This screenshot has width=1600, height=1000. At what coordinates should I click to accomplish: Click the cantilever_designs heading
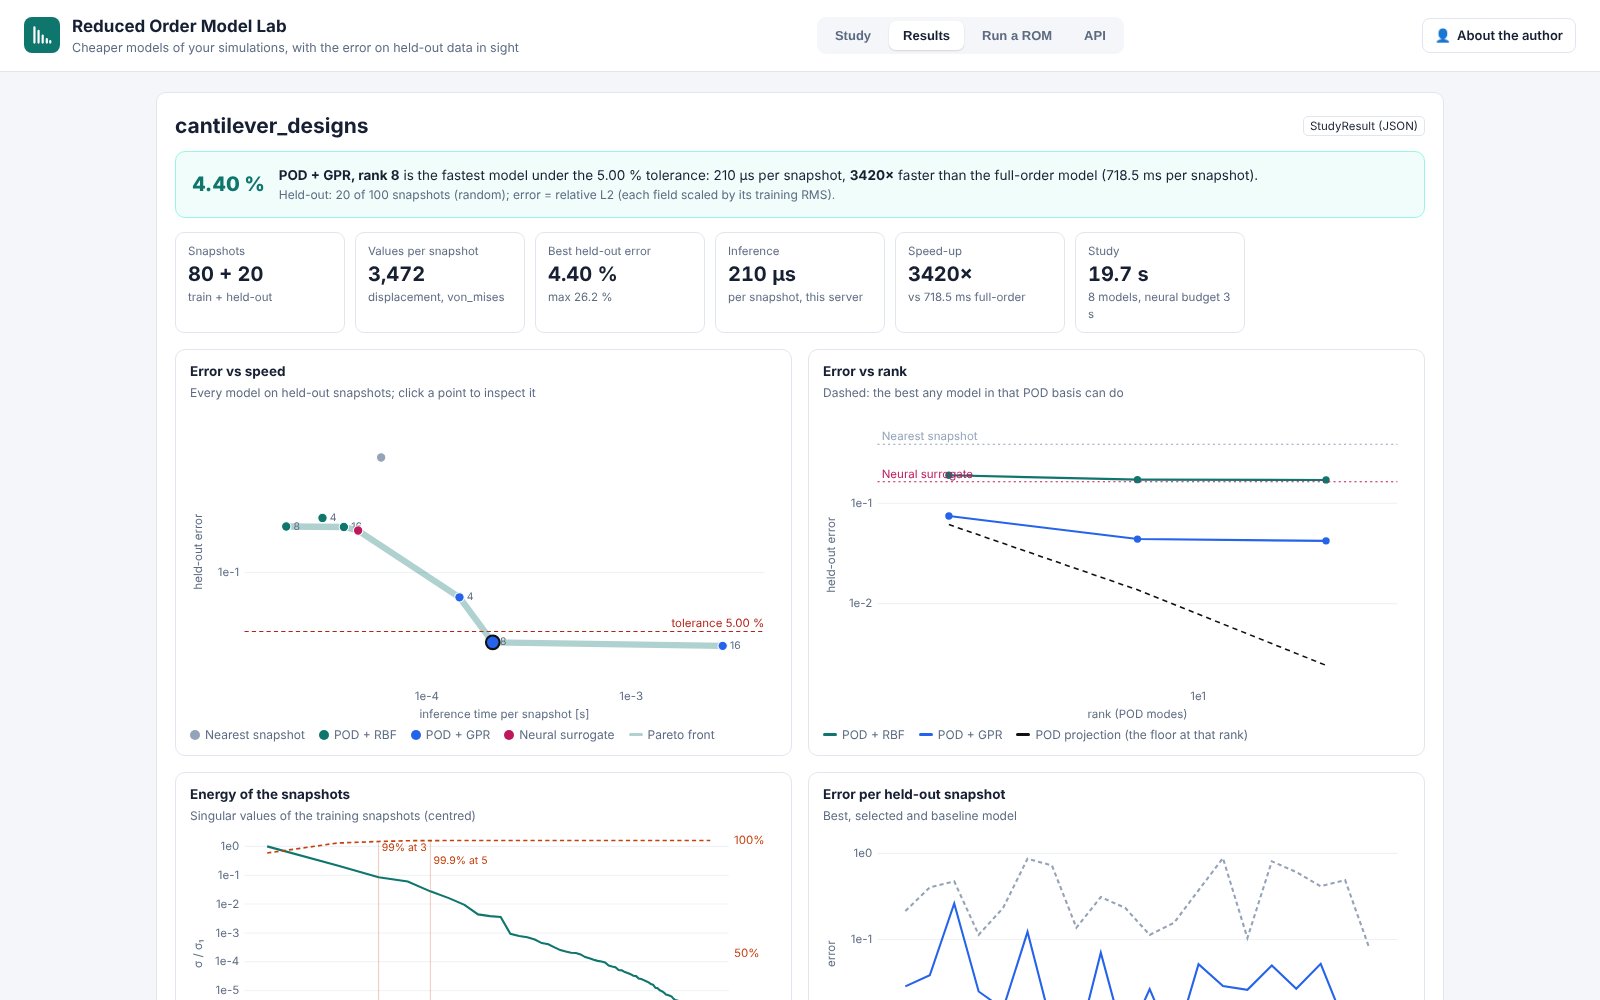[x=272, y=126]
